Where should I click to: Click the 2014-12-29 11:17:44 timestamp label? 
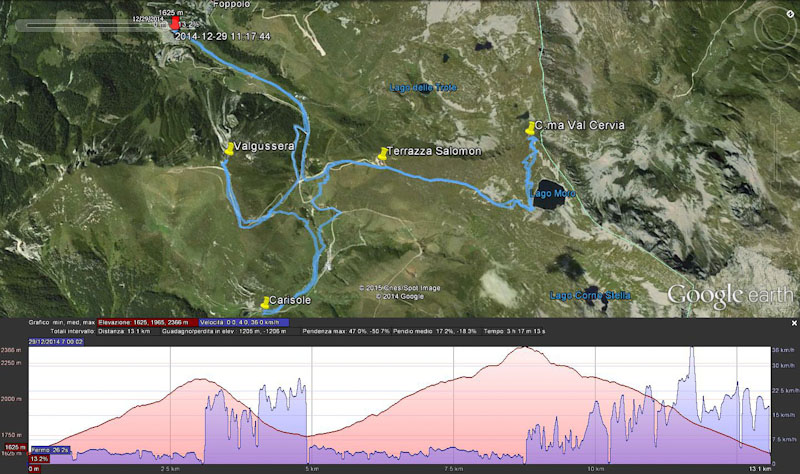coord(222,37)
